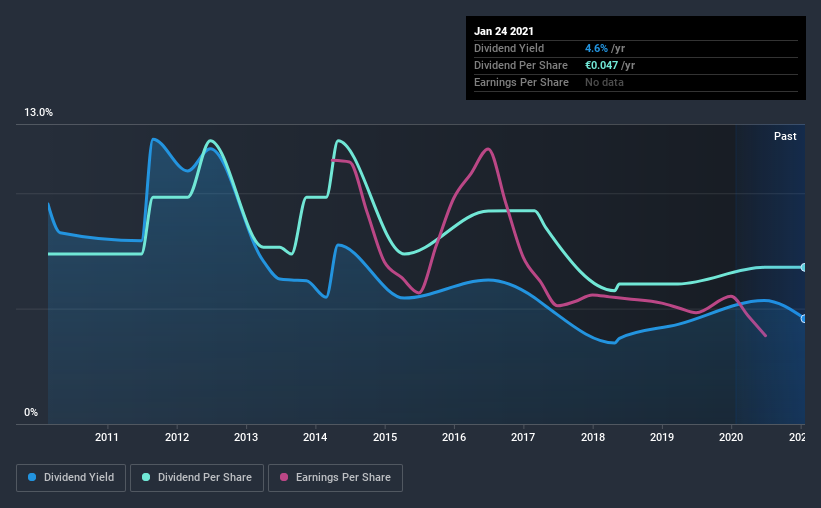Click the Dividend Yield tooltip row label
The width and height of the screenshot is (821, 508).
(509, 48)
